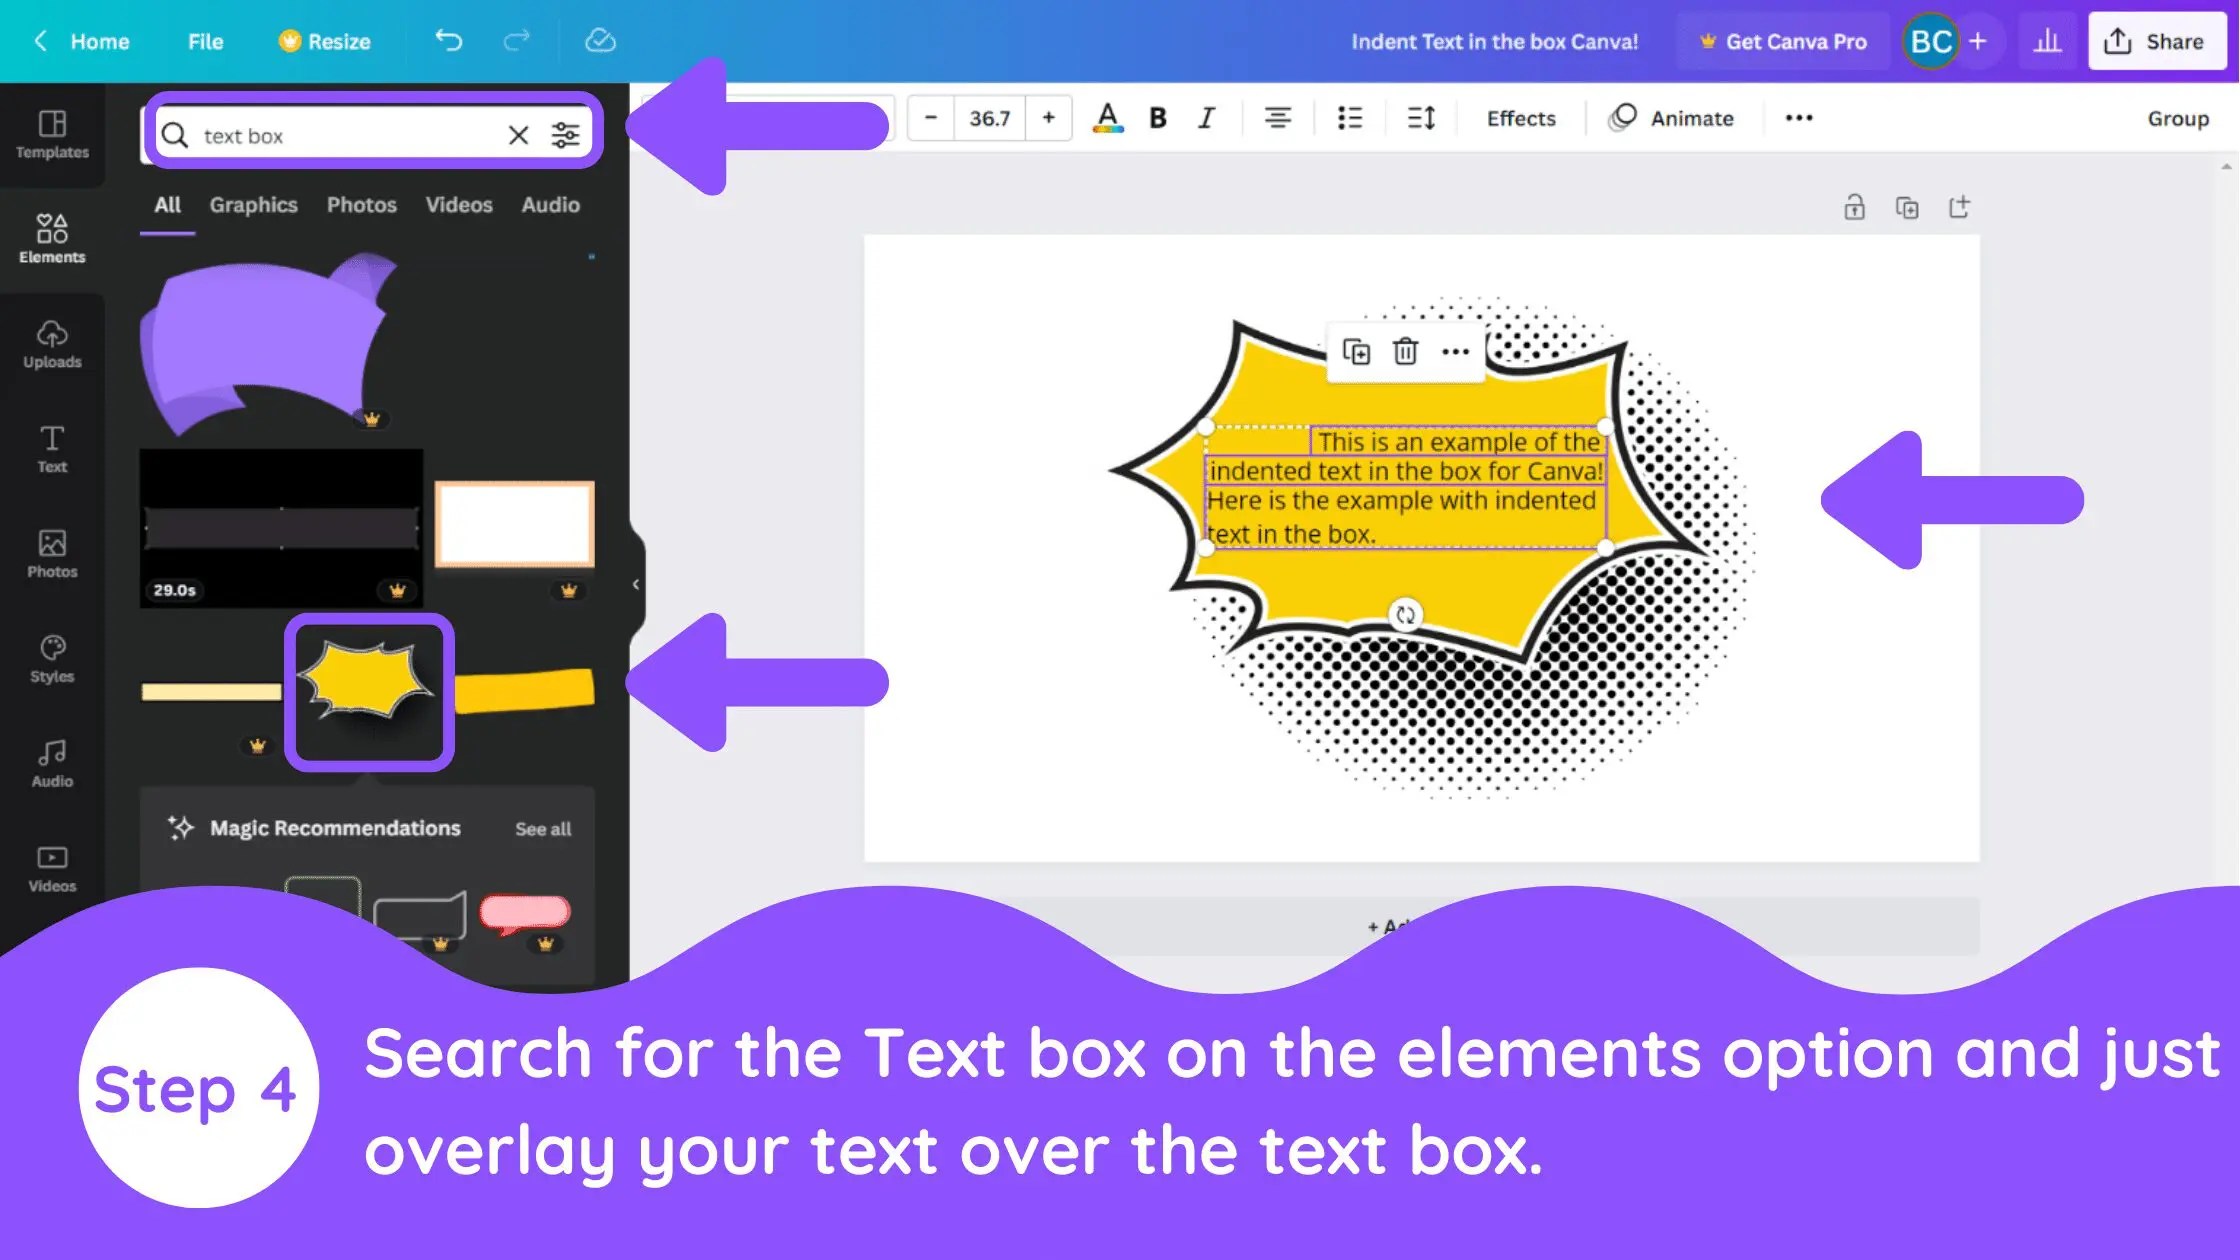
Task: Undo the last action
Action: pyautogui.click(x=448, y=41)
